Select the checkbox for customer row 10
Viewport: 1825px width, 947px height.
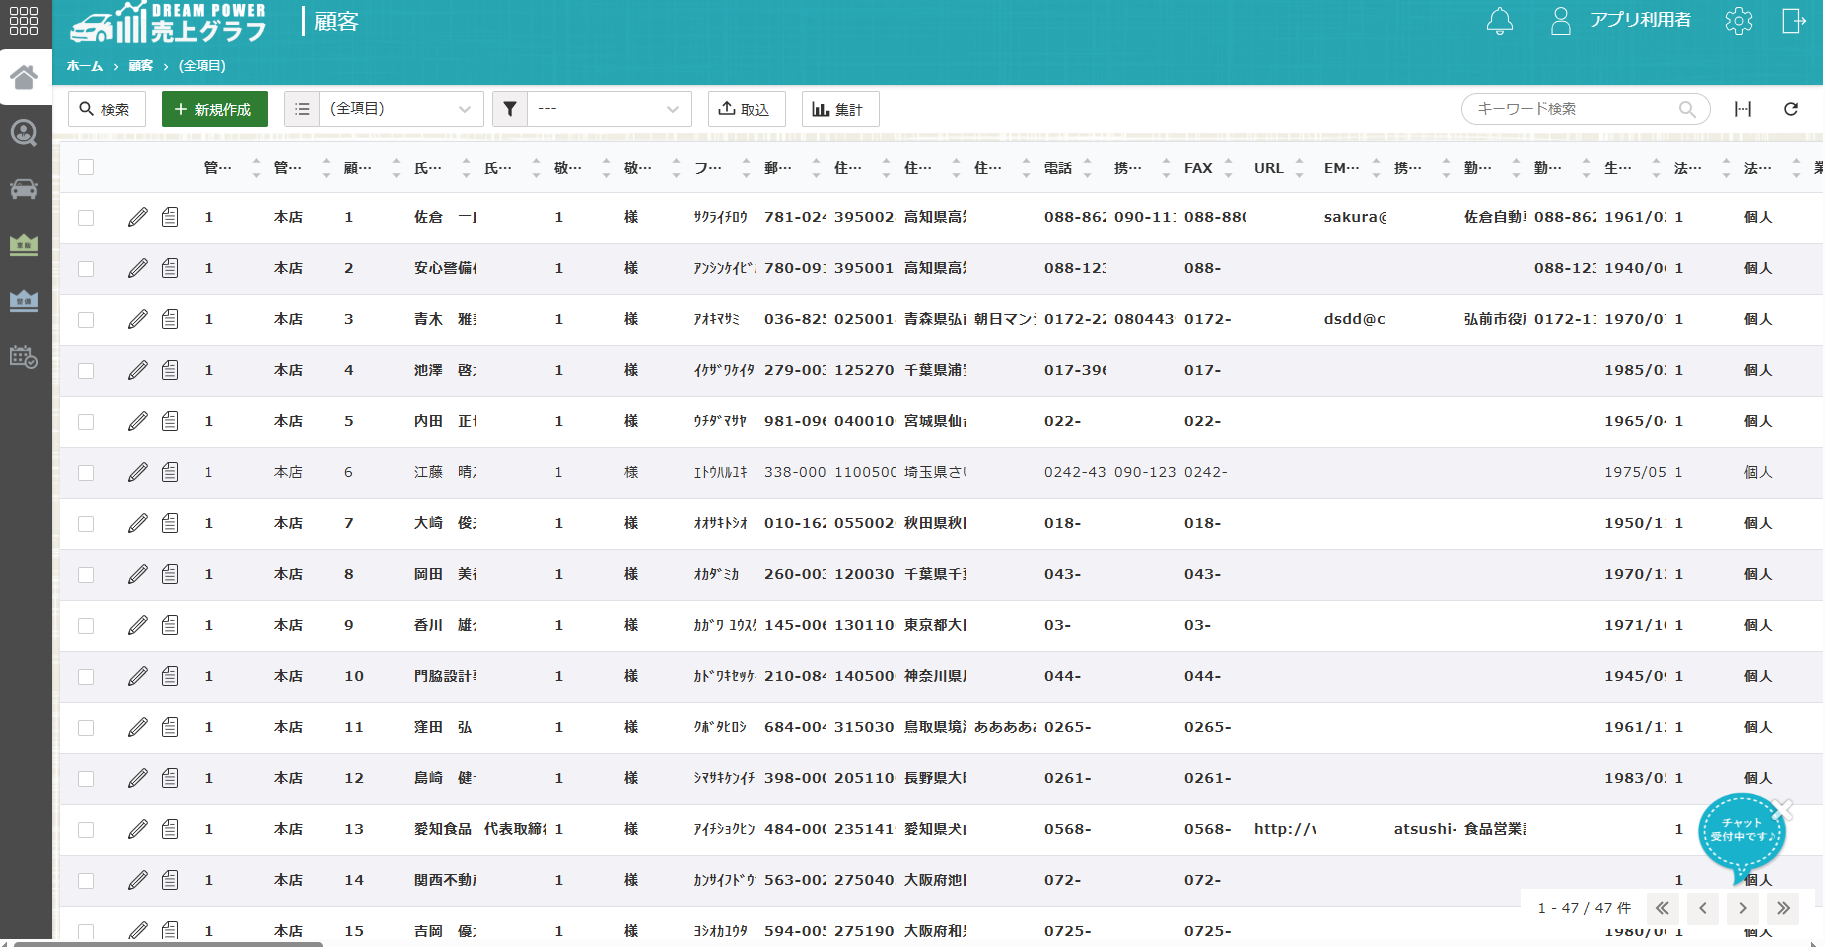[x=86, y=676]
